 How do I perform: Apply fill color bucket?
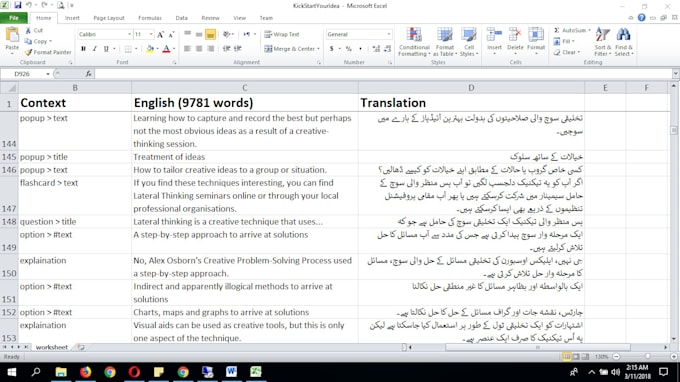[x=150, y=49]
